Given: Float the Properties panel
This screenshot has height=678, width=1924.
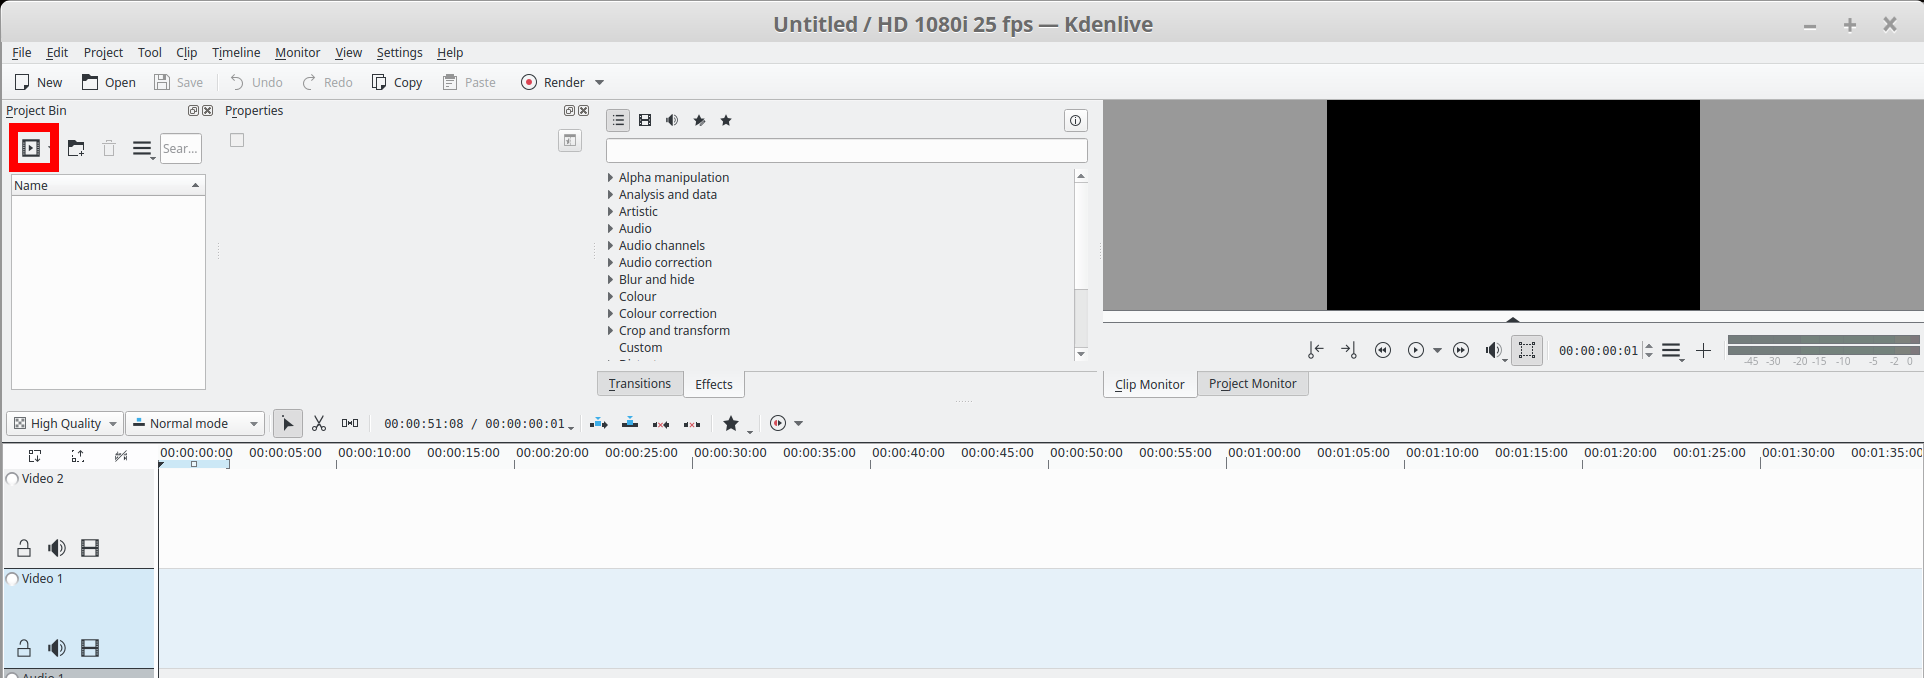Looking at the screenshot, I should click(x=569, y=111).
